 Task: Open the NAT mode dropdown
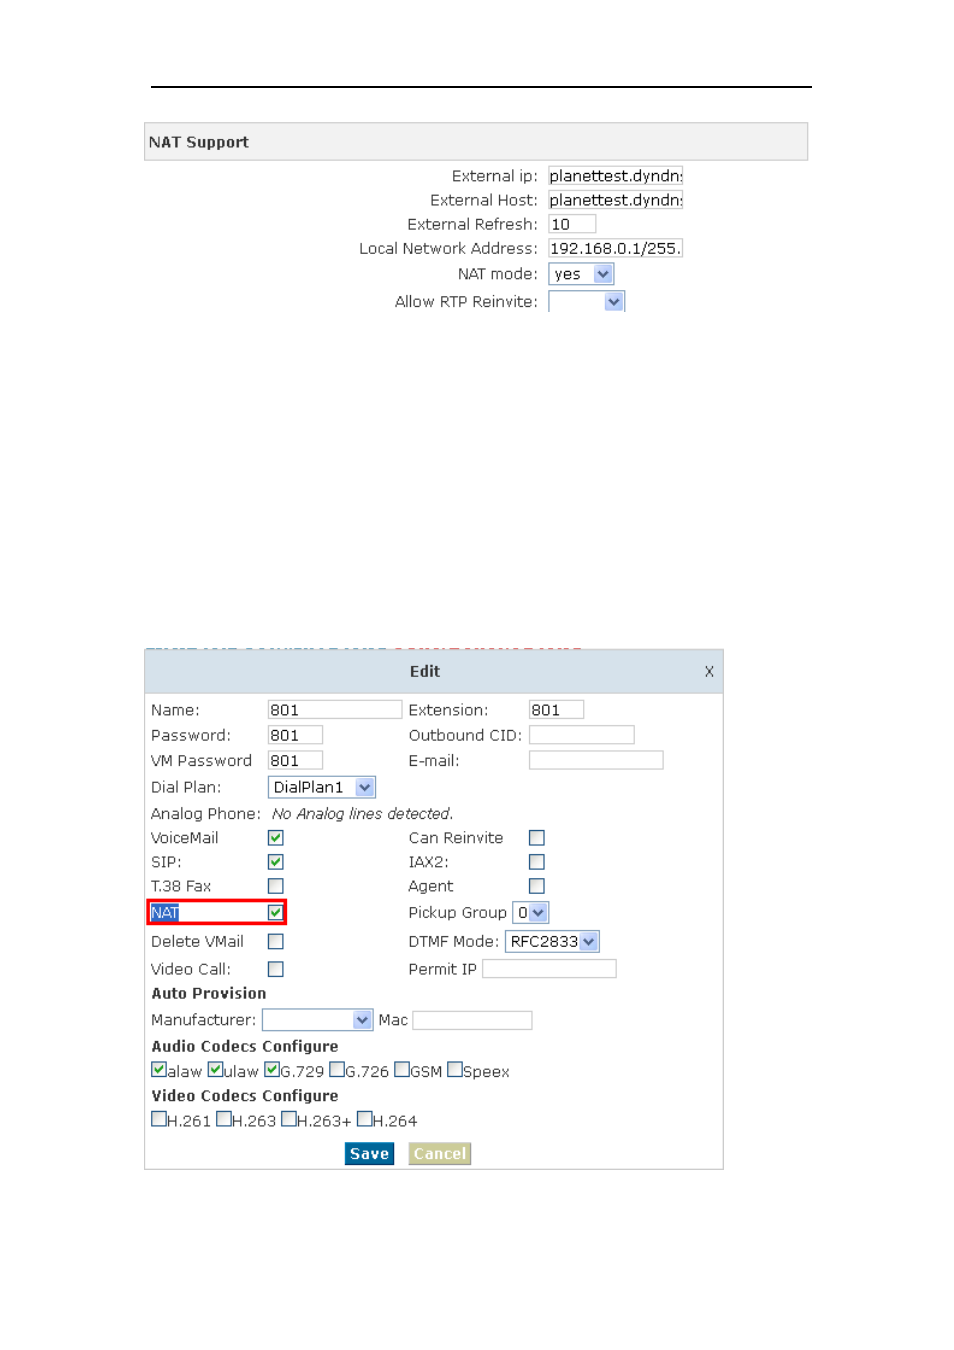581,274
